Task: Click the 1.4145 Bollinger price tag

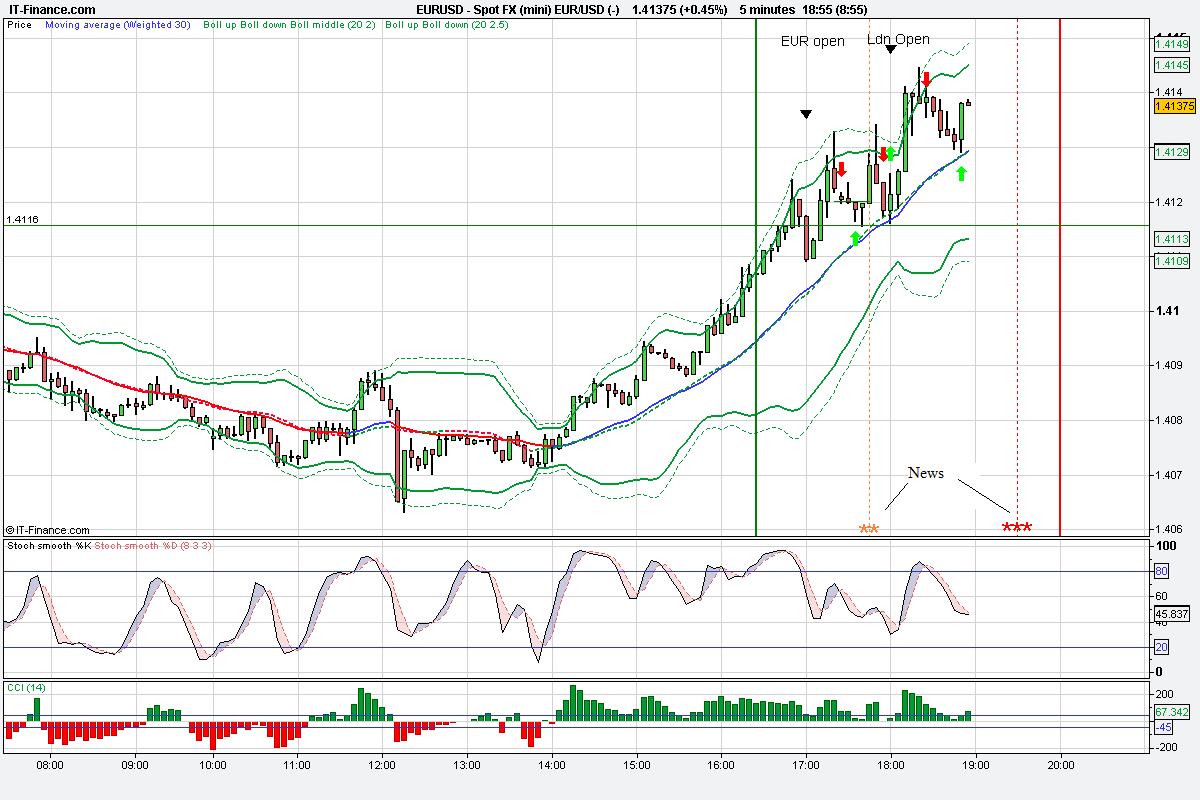Action: tap(1171, 65)
